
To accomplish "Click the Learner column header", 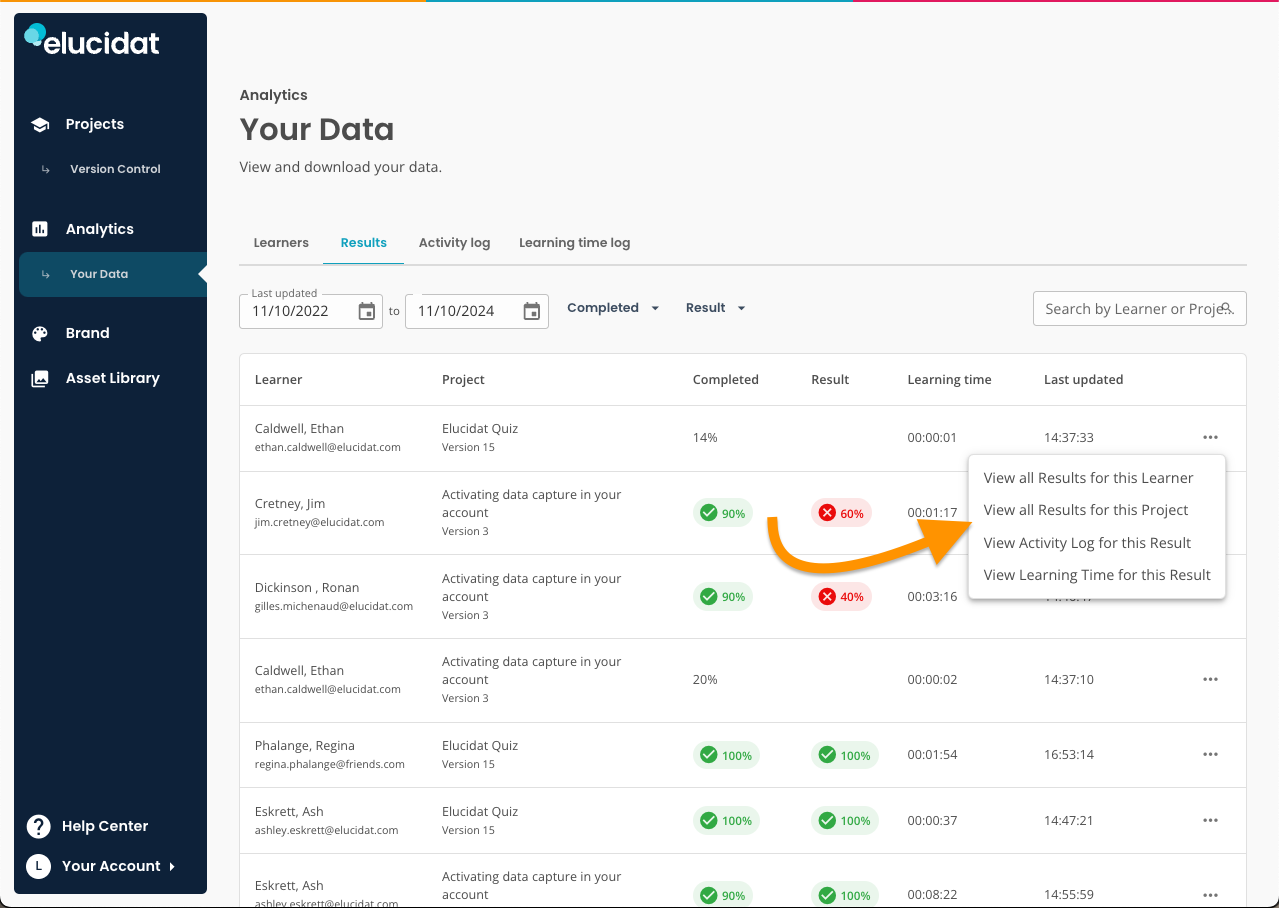I will click(x=278, y=380).
